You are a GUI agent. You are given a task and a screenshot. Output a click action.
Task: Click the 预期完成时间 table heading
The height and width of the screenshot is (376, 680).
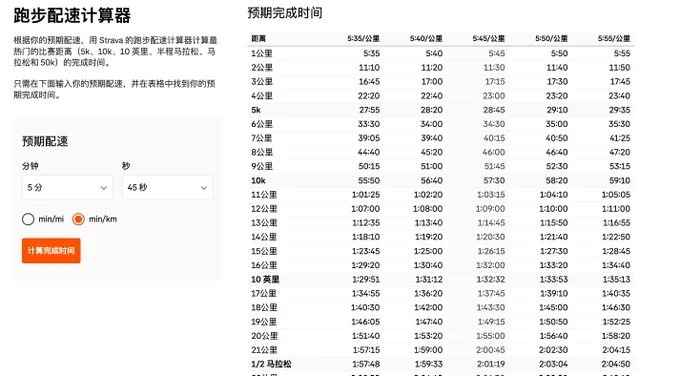285,13
